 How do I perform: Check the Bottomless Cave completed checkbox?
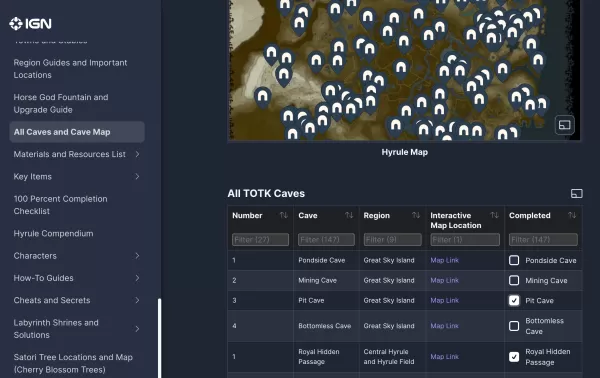pos(514,326)
